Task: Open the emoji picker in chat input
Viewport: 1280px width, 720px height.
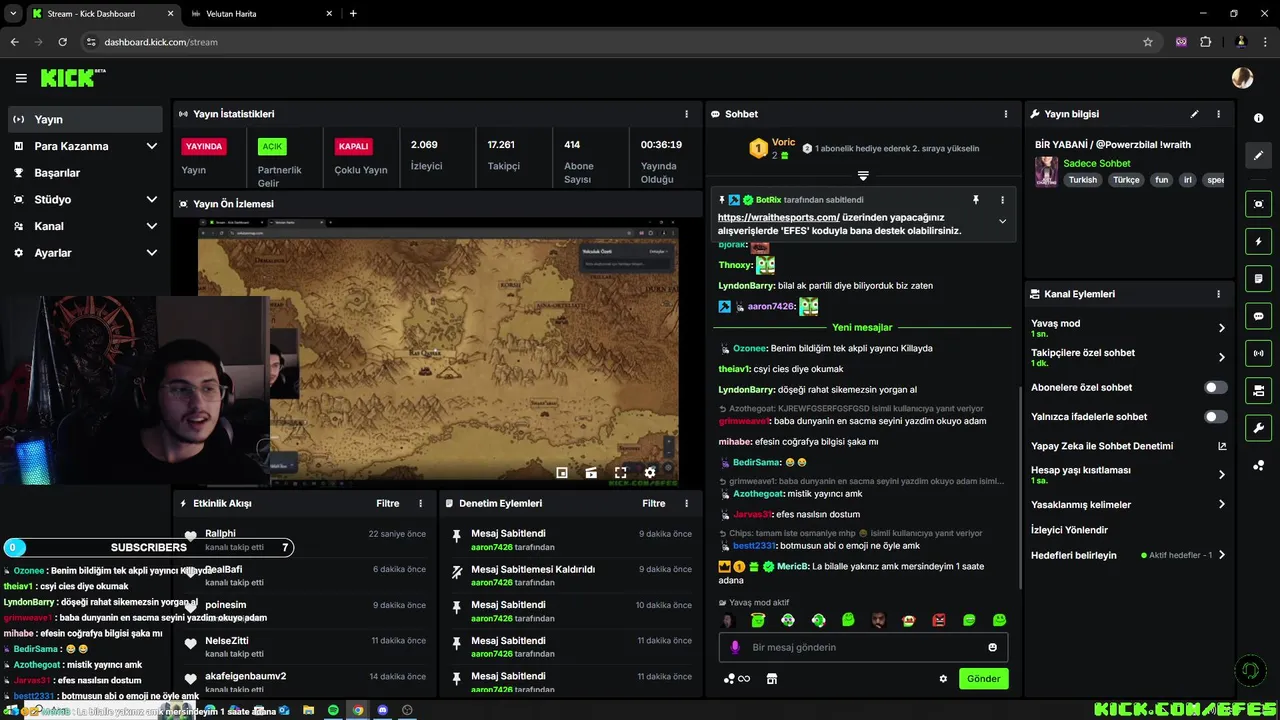Action: pyautogui.click(x=992, y=647)
